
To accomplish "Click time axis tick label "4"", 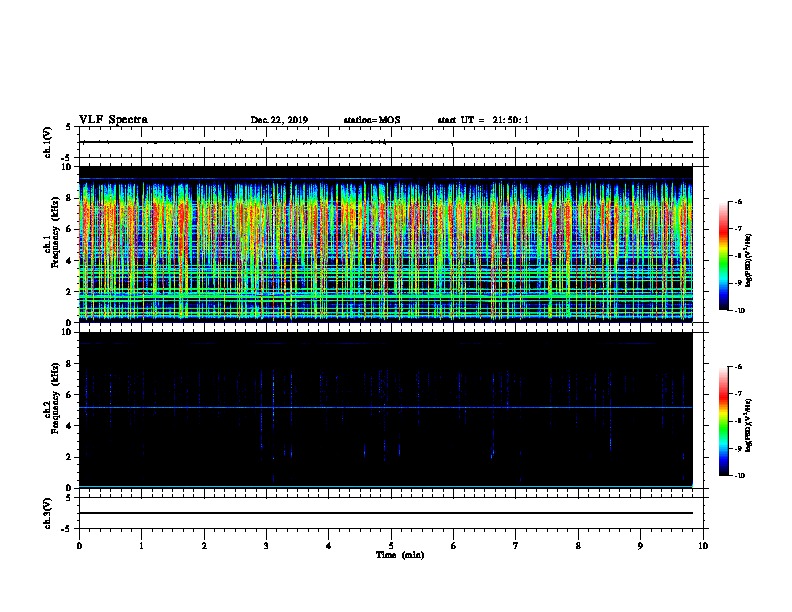I will coord(329,546).
